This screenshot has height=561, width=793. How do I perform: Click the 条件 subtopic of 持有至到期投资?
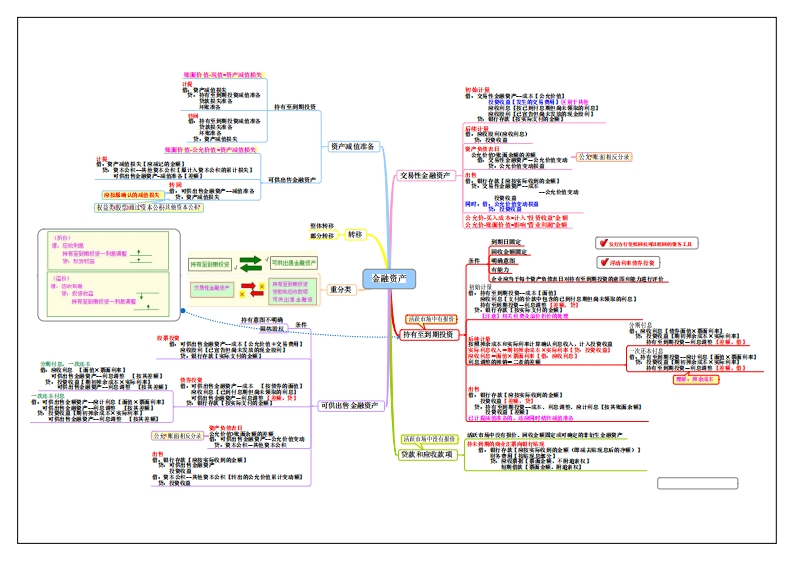474,261
